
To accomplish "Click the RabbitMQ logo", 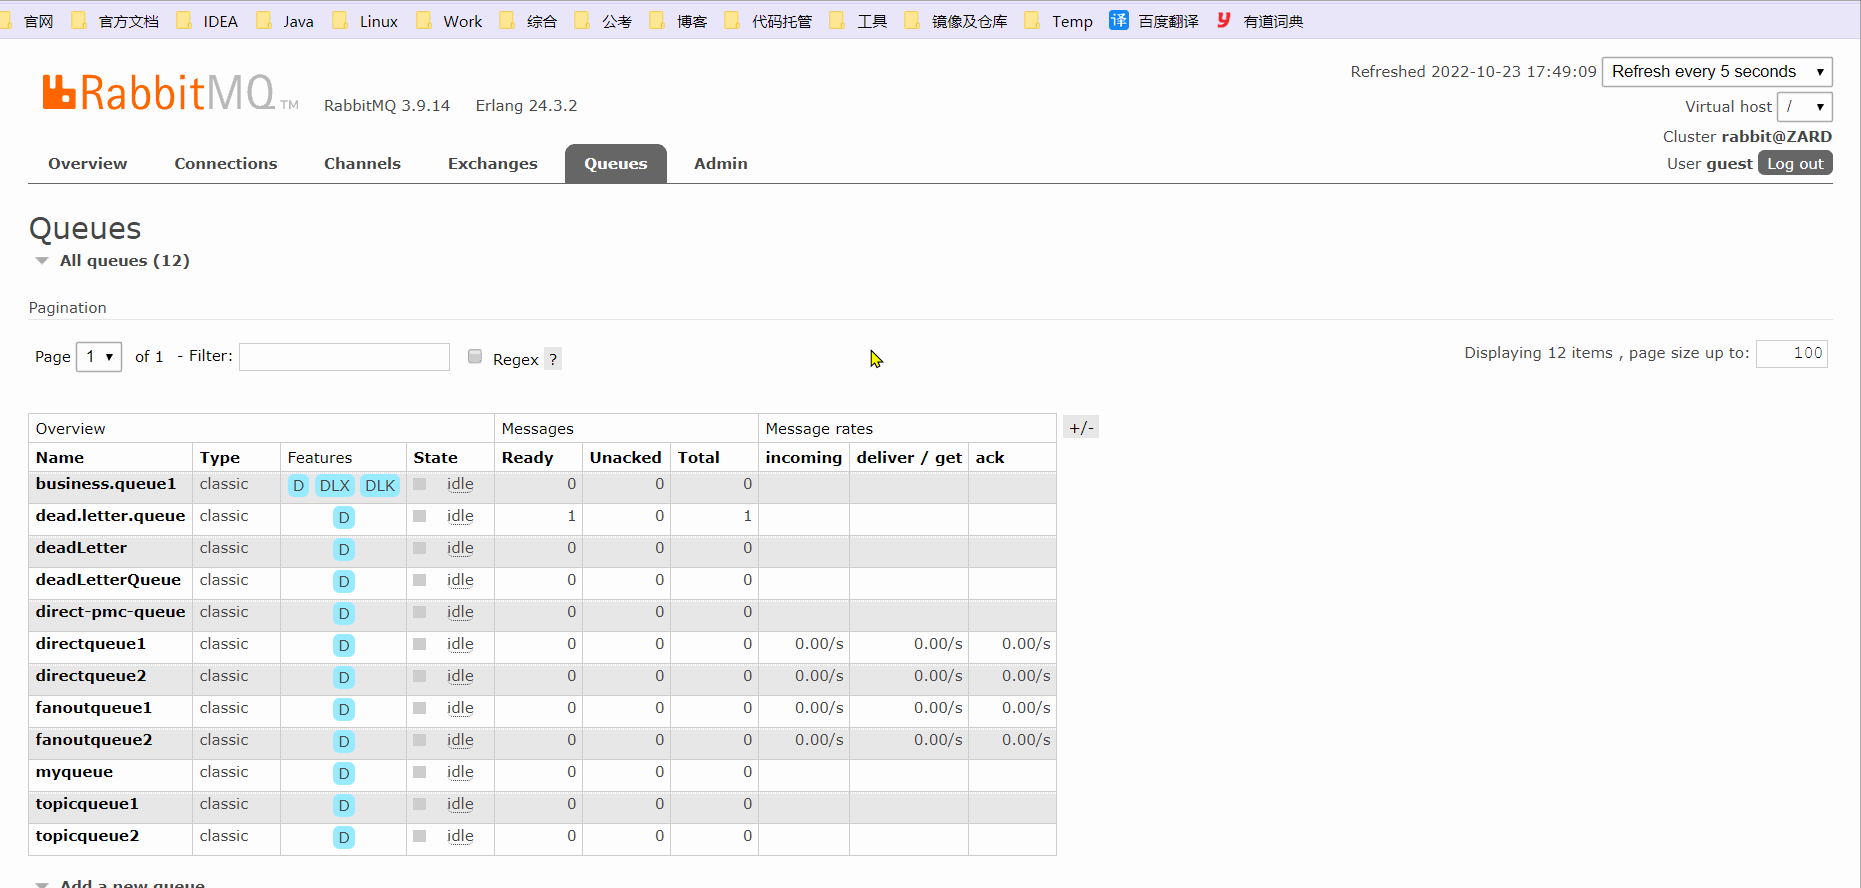I will pos(170,93).
